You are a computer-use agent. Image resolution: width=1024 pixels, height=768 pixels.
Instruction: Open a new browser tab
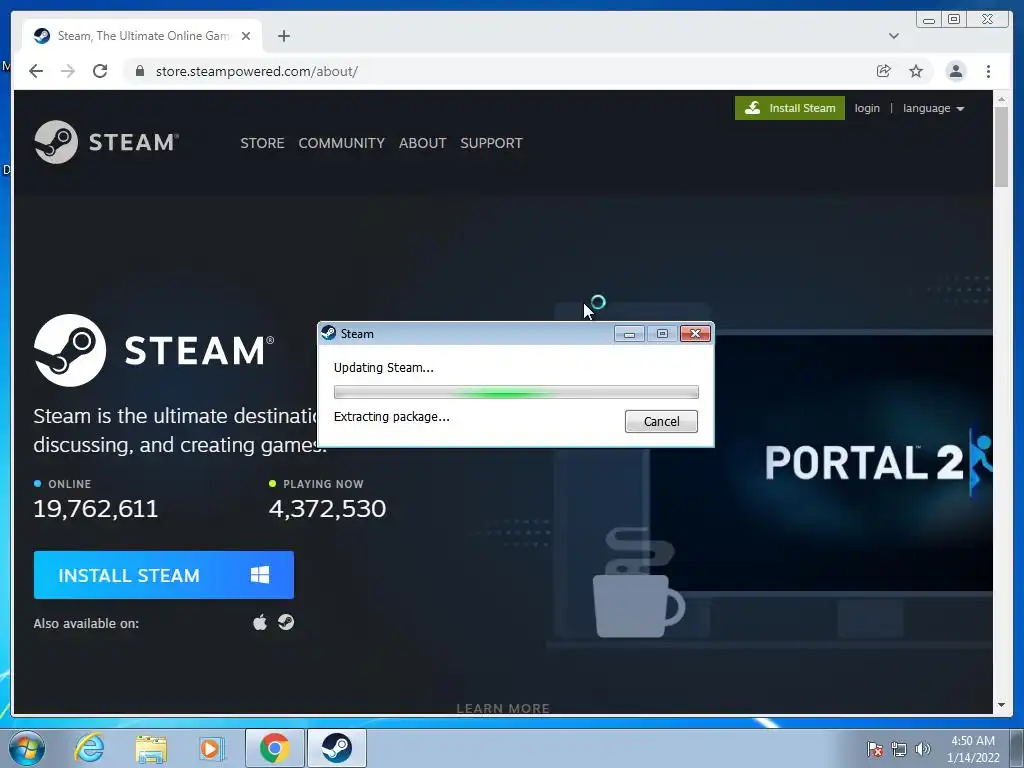283,36
